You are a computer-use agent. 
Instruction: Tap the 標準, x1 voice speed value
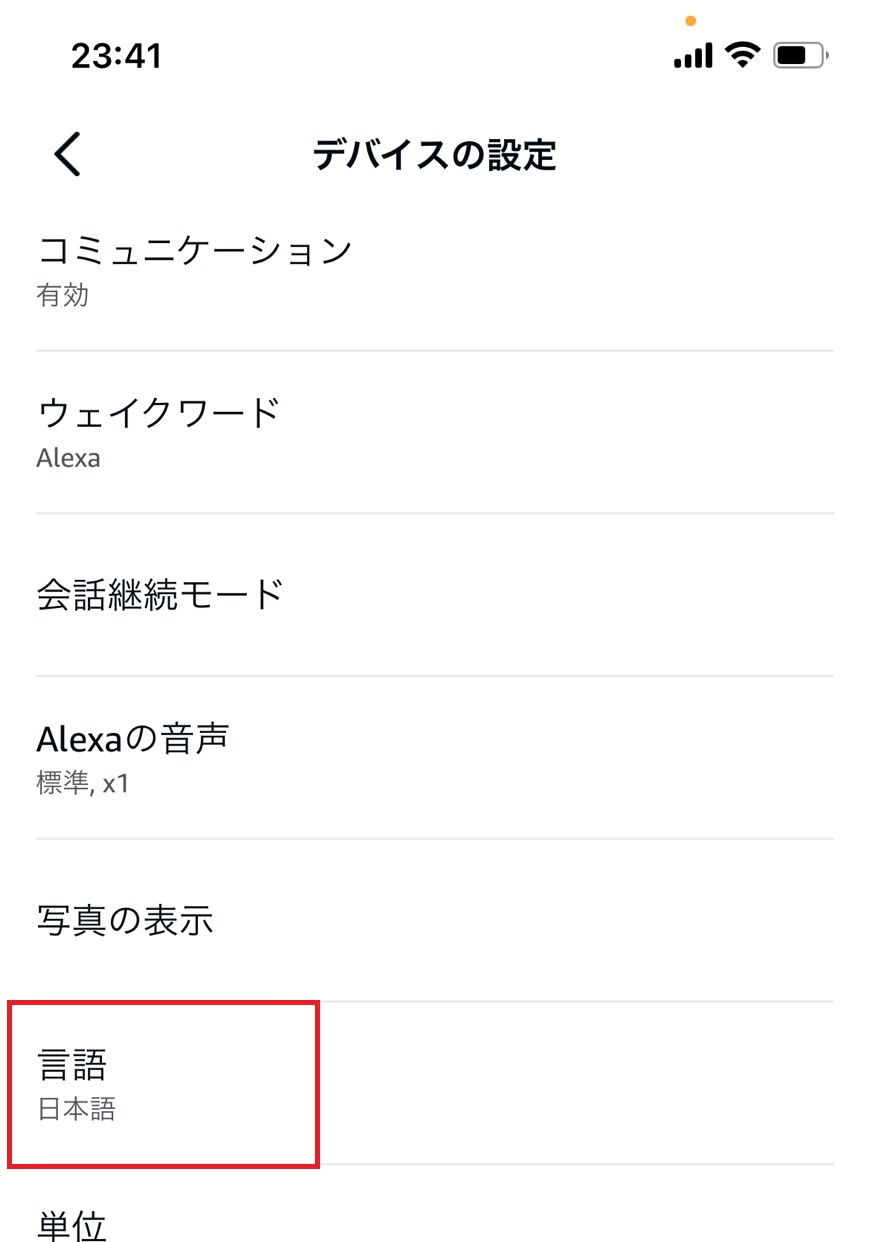(83, 783)
